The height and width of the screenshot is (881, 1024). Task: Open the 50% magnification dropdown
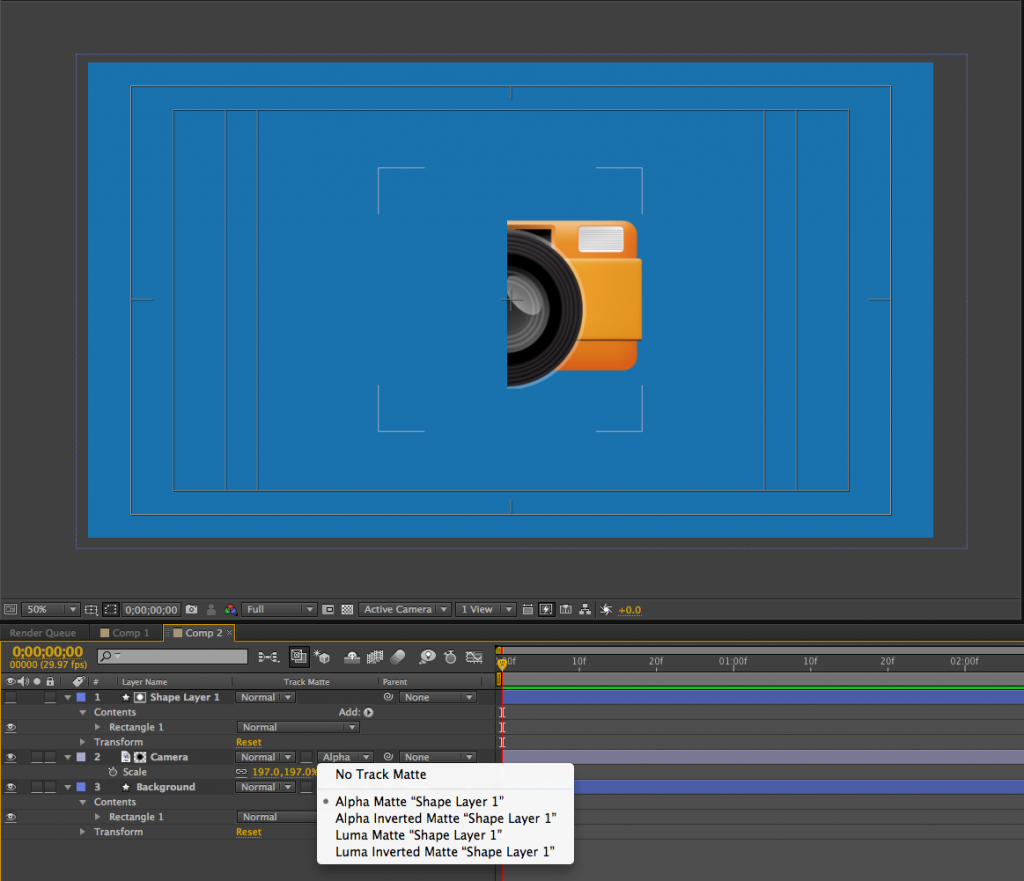(x=50, y=609)
